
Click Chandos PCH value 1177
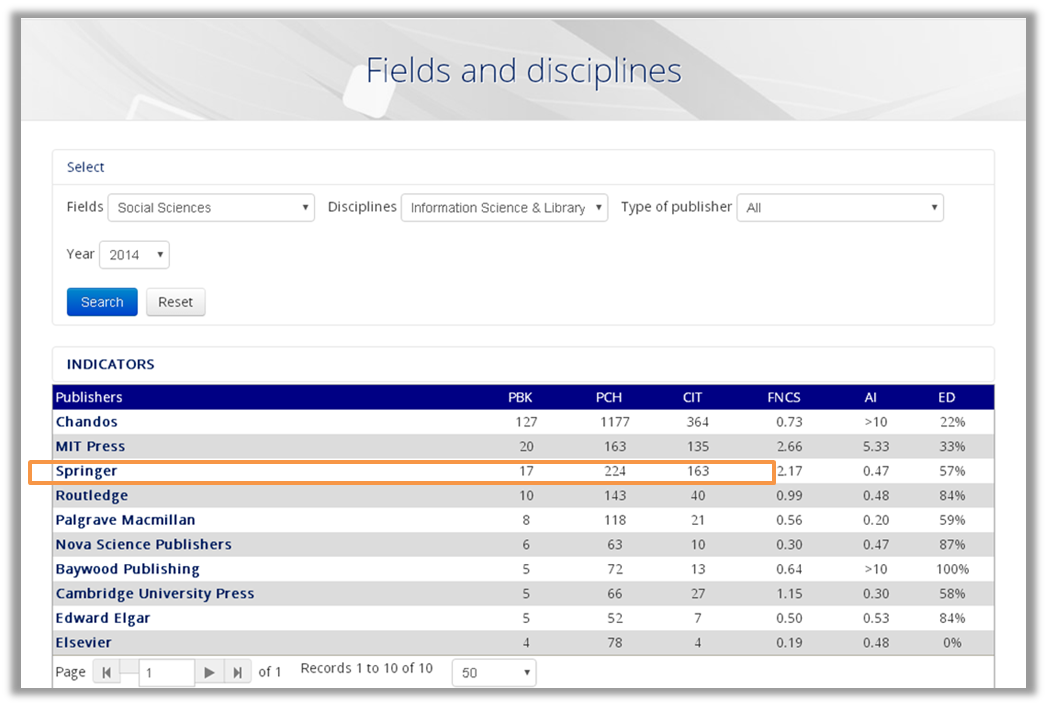tap(614, 422)
